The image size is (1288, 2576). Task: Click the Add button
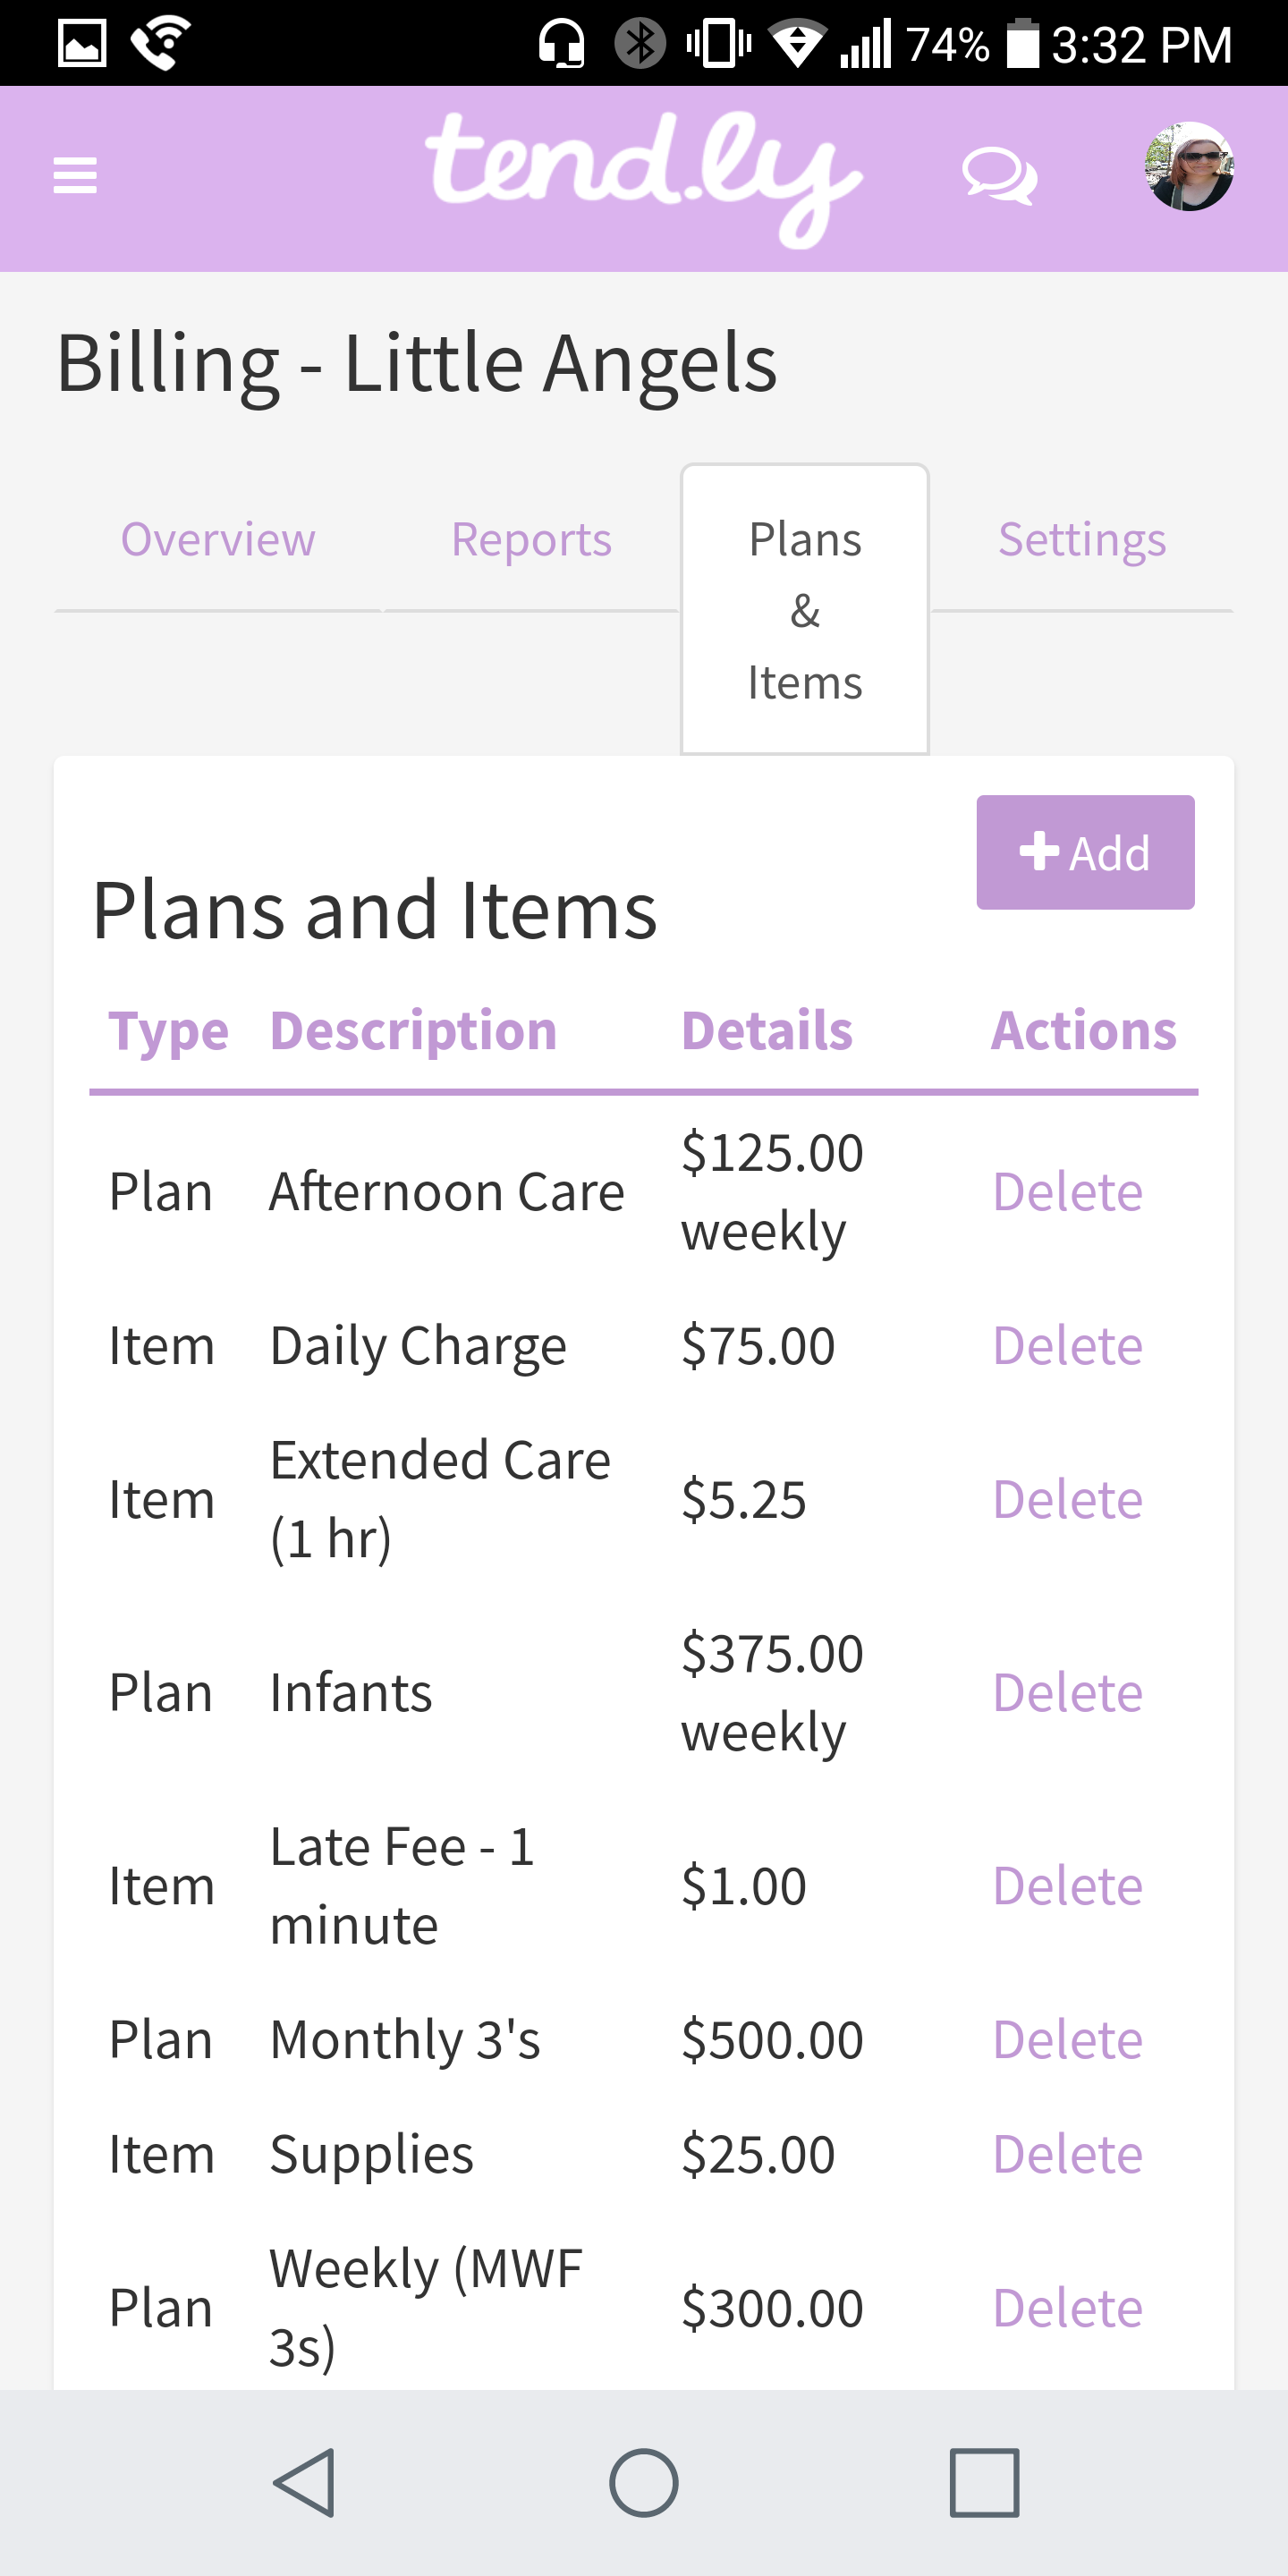point(1085,853)
